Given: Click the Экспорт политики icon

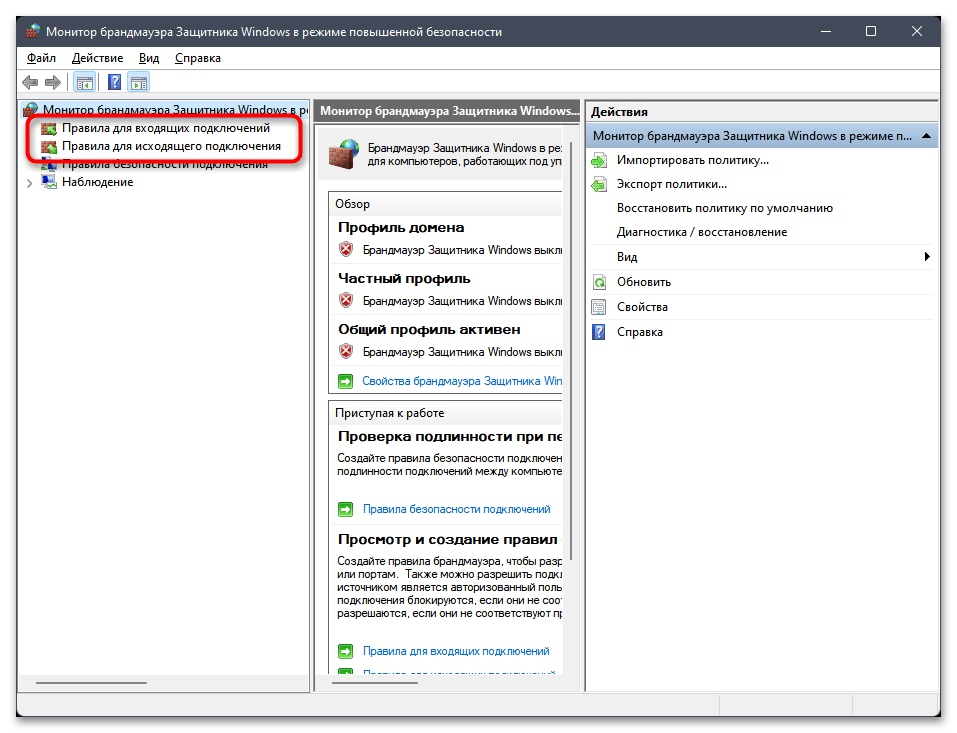Looking at the screenshot, I should tap(599, 184).
